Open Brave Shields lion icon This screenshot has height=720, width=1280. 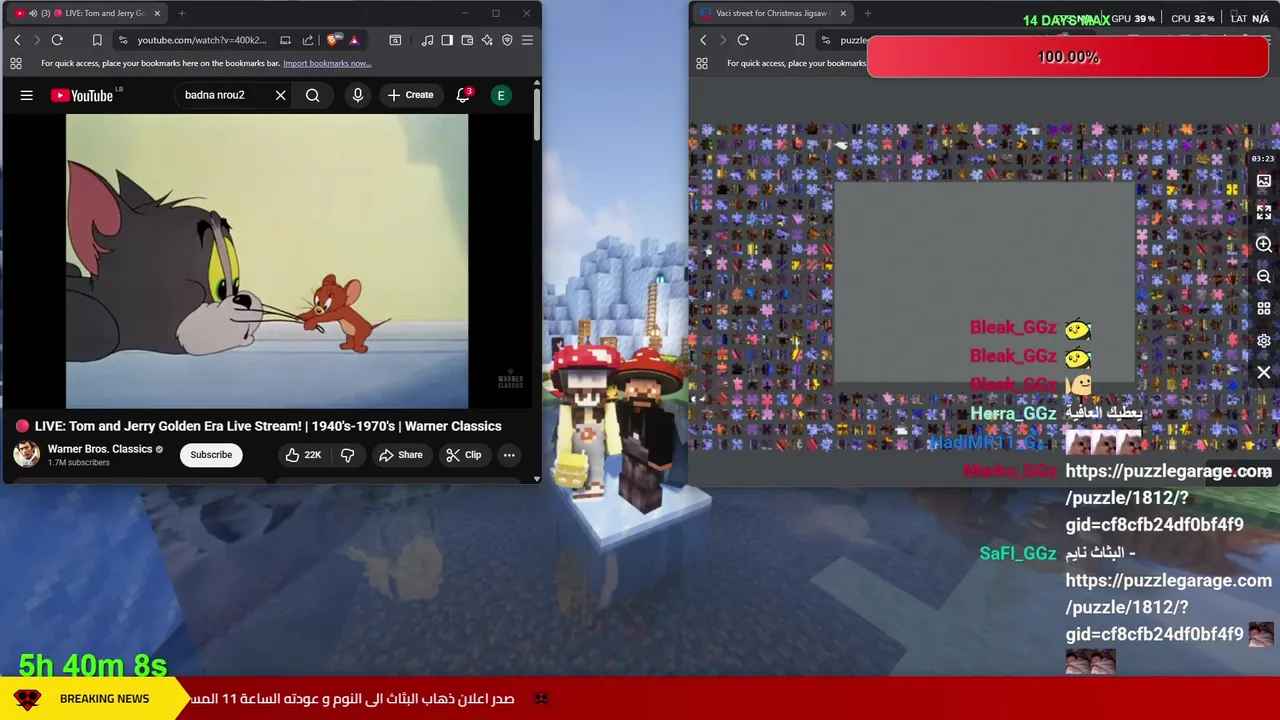333,40
